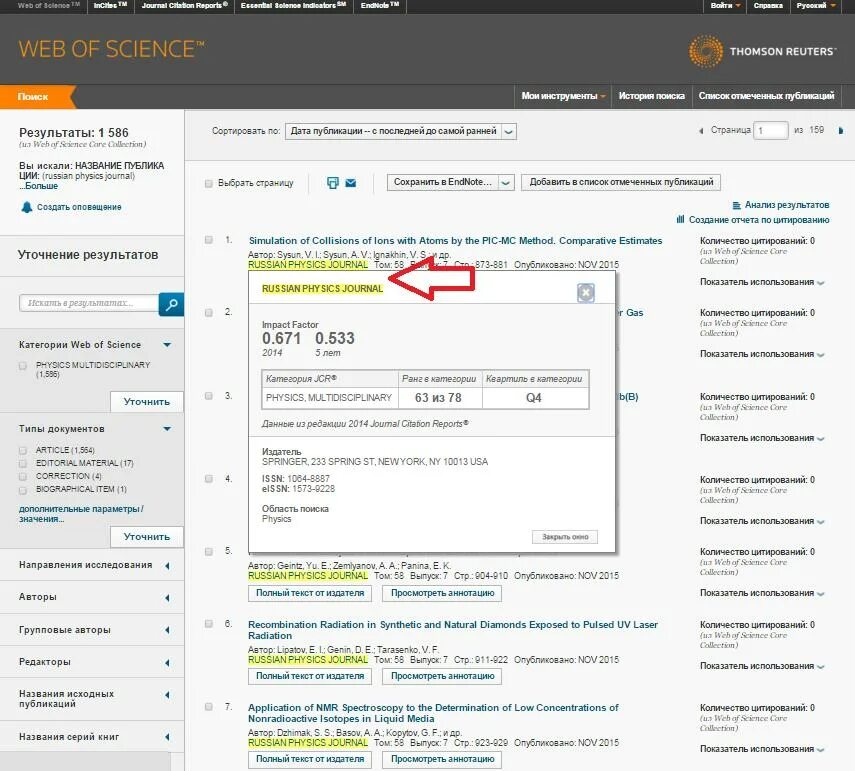Click the Анализ результатов icon link

(x=737, y=206)
